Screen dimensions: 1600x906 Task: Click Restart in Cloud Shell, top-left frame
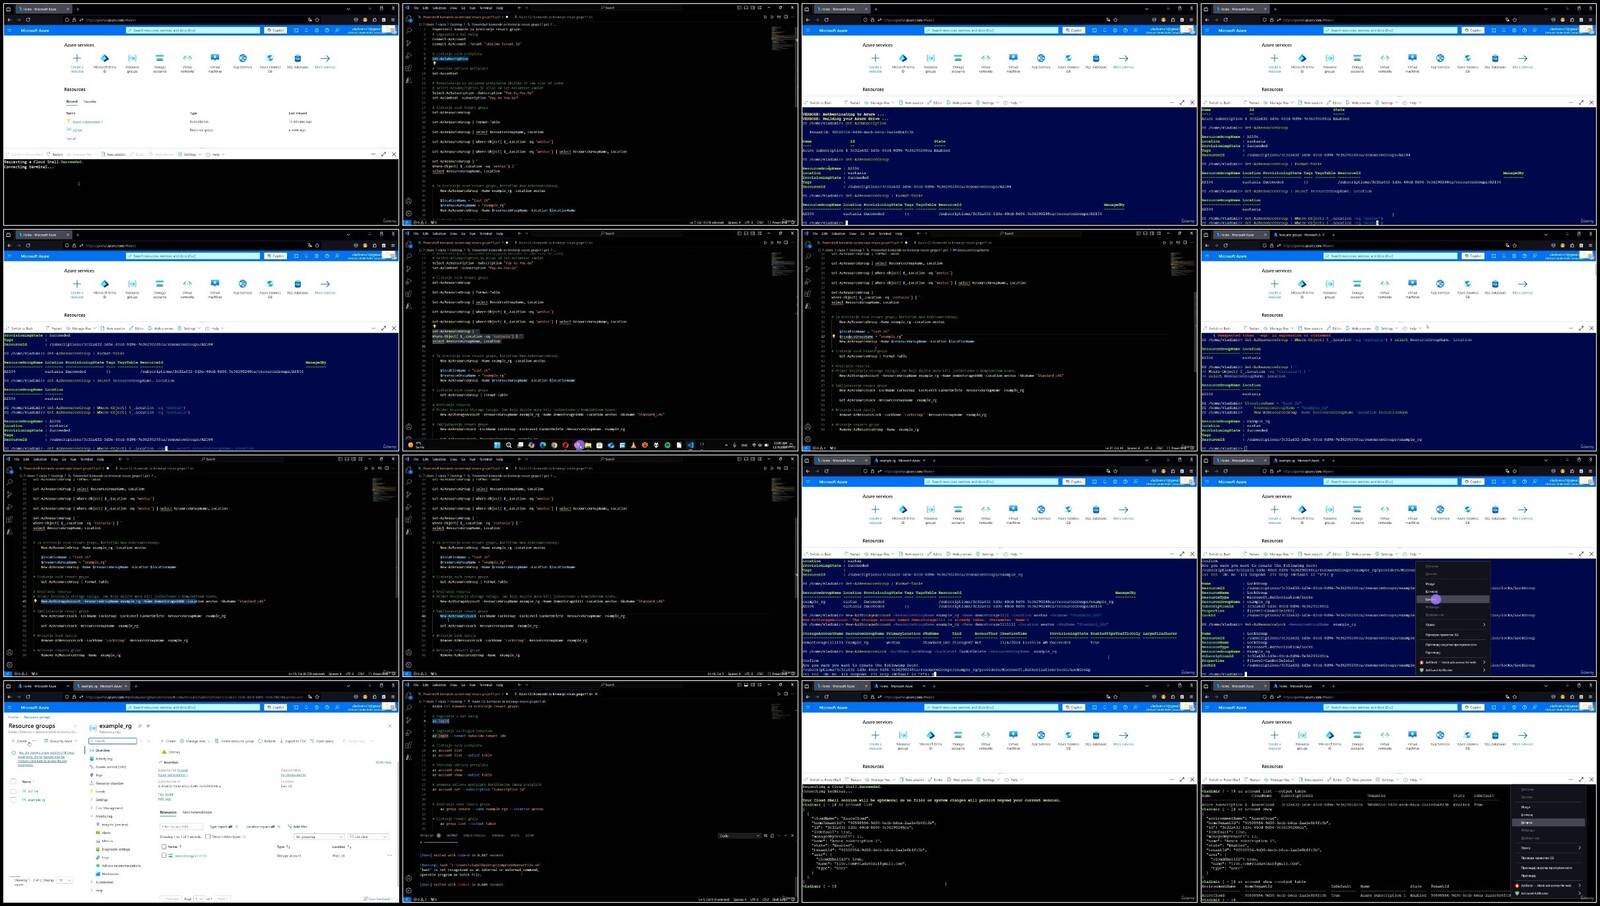[x=55, y=154]
